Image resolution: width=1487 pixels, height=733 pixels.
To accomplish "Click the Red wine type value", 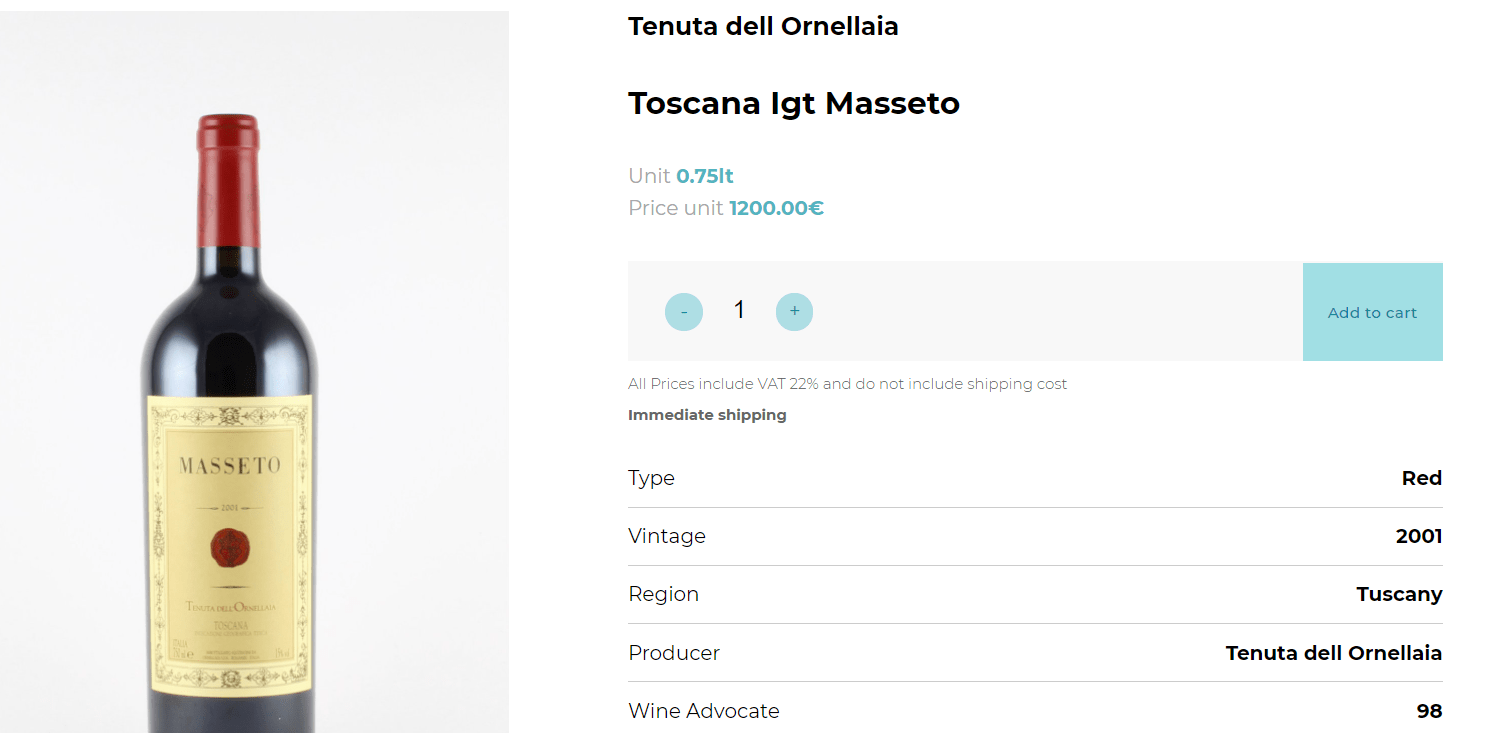I will (x=1421, y=478).
